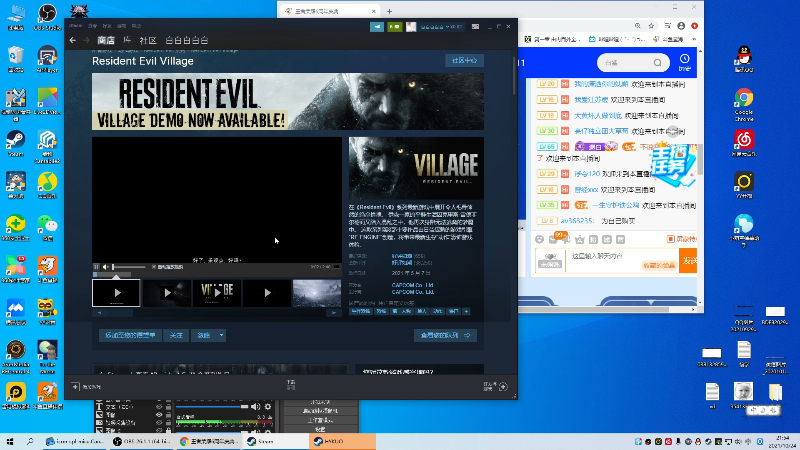This screenshot has width=800, height=450.
Task: Toggle eye icon of second visible OBS source
Action: click(x=159, y=415)
